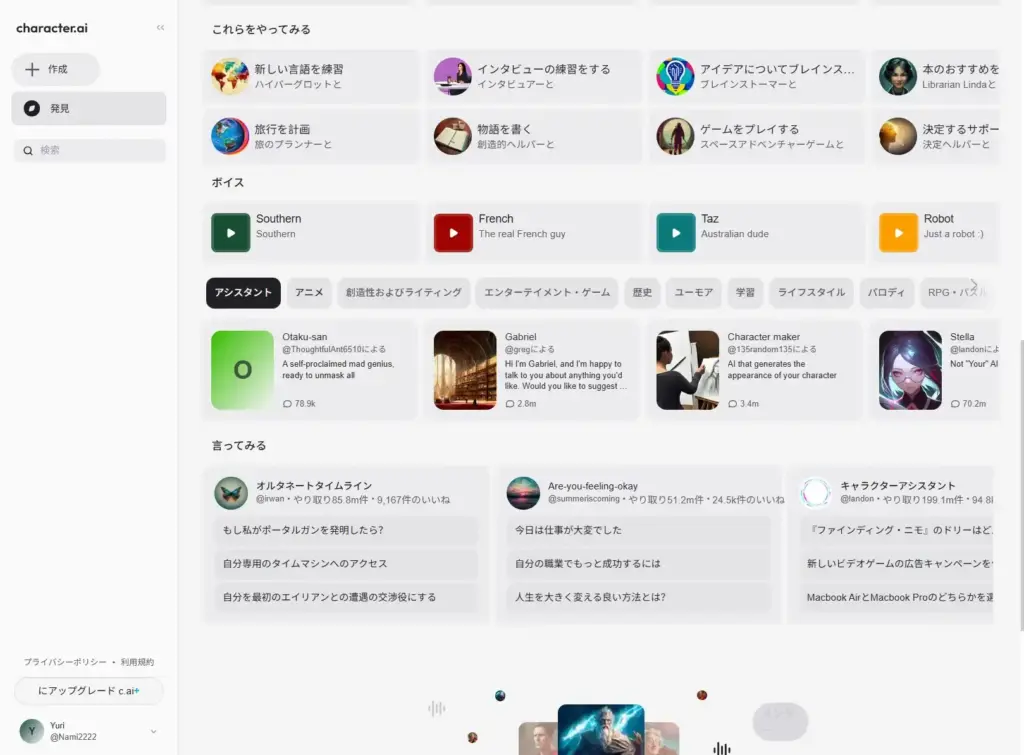Click the character.ai logo
This screenshot has width=1024, height=755.
(x=52, y=28)
